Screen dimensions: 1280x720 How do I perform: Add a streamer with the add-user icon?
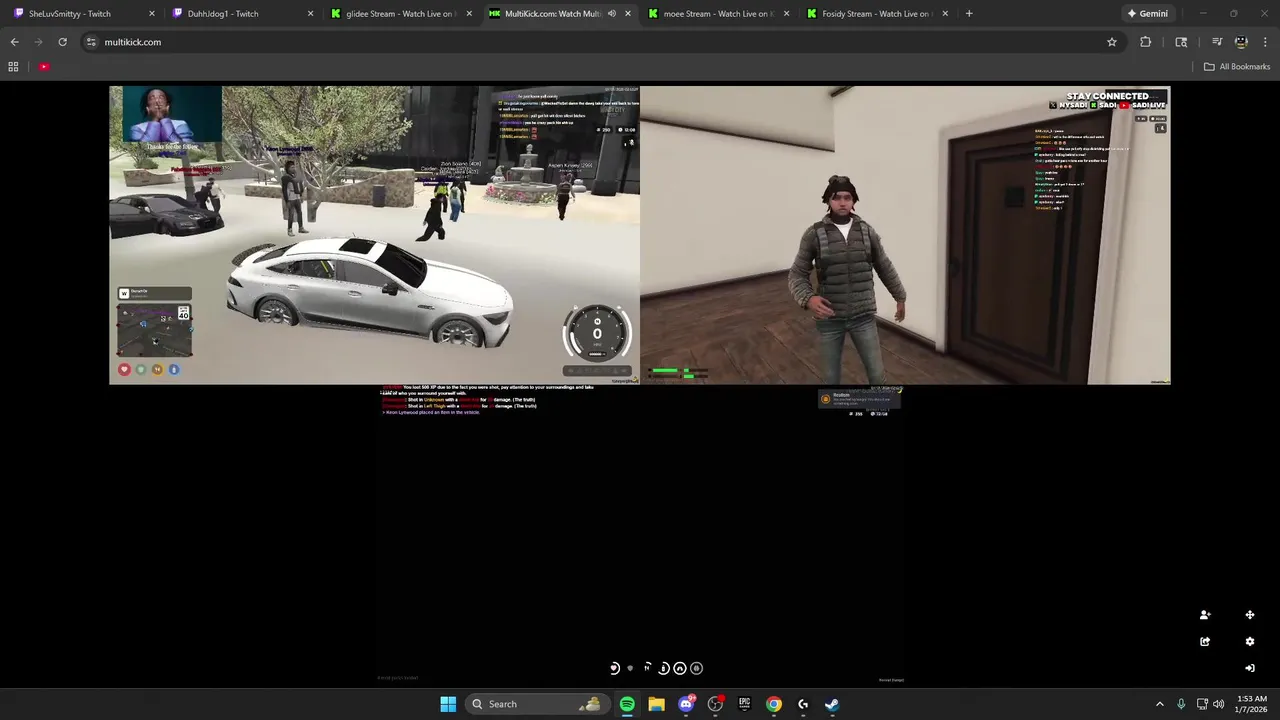coord(1205,615)
